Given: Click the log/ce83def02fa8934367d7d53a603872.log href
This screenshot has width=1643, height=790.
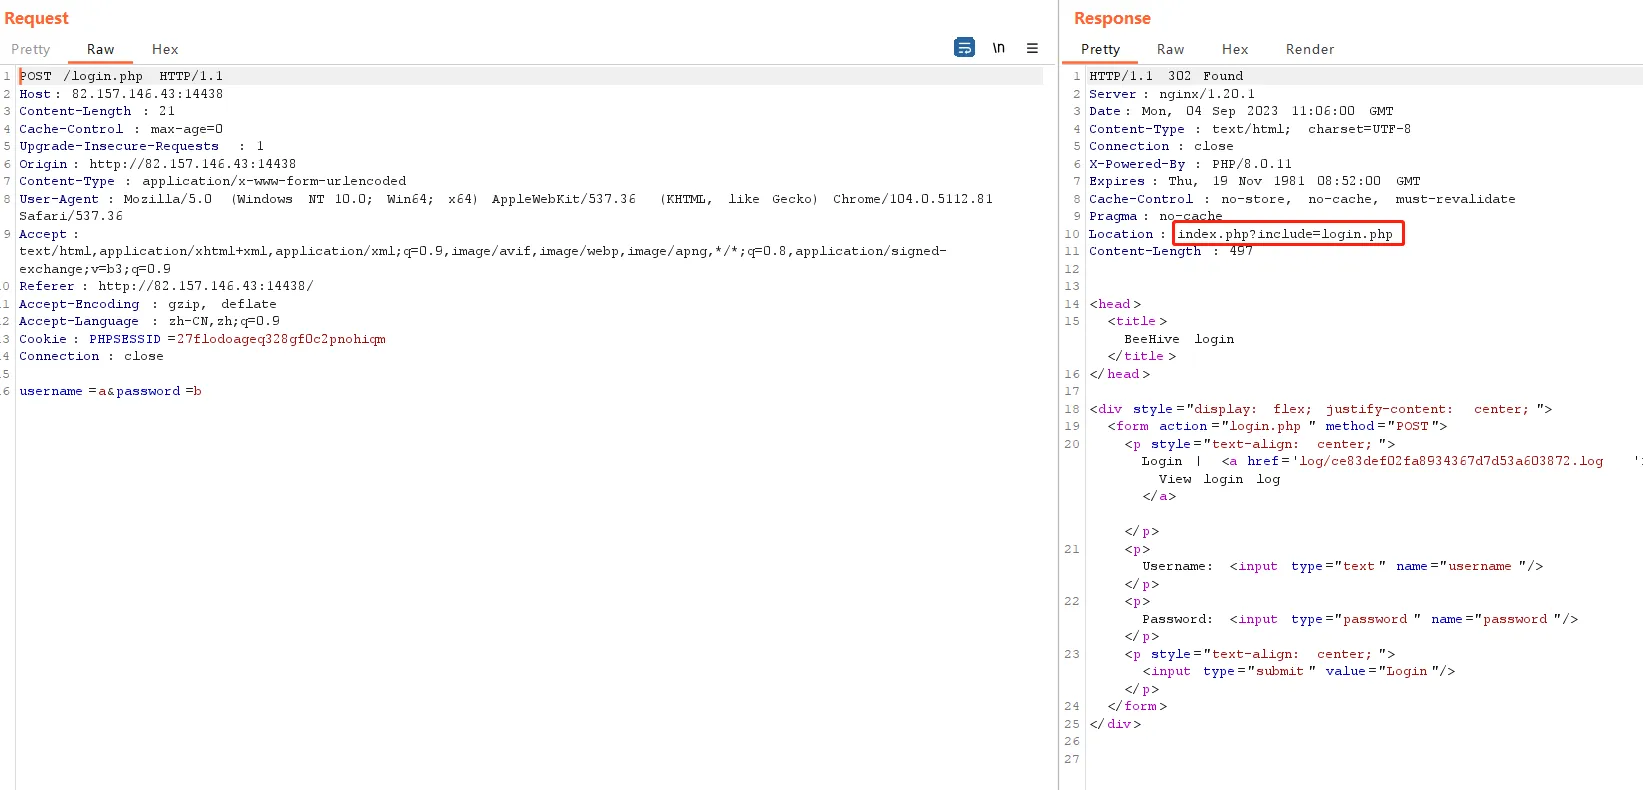Looking at the screenshot, I should coord(1451,461).
